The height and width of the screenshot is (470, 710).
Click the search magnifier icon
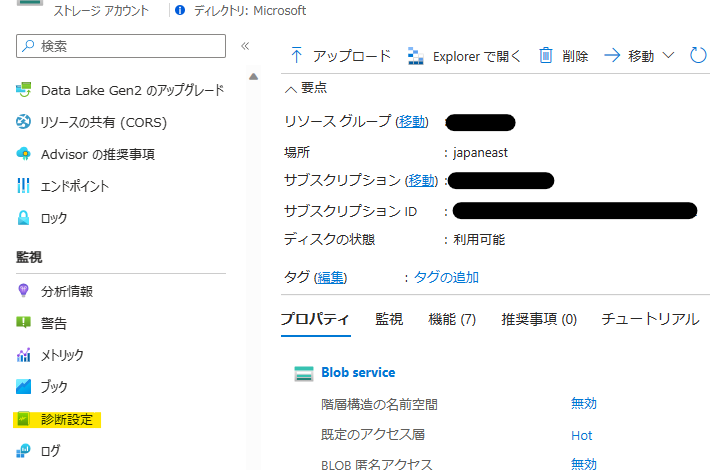point(28,46)
